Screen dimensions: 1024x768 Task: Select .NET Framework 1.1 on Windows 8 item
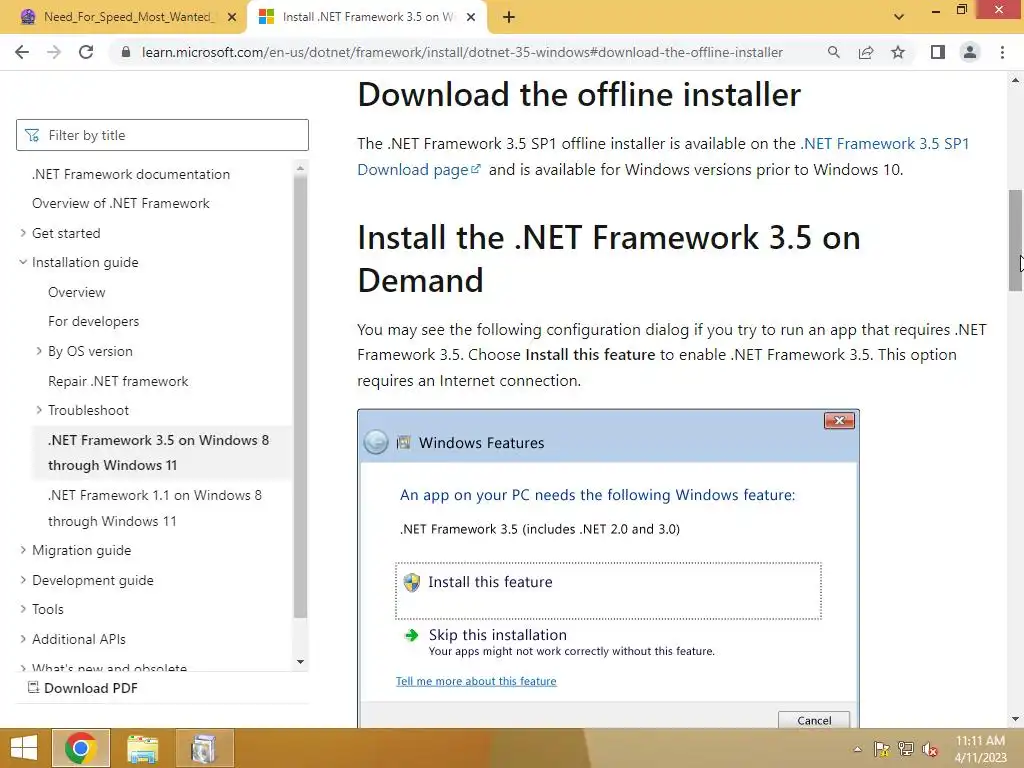click(x=155, y=508)
